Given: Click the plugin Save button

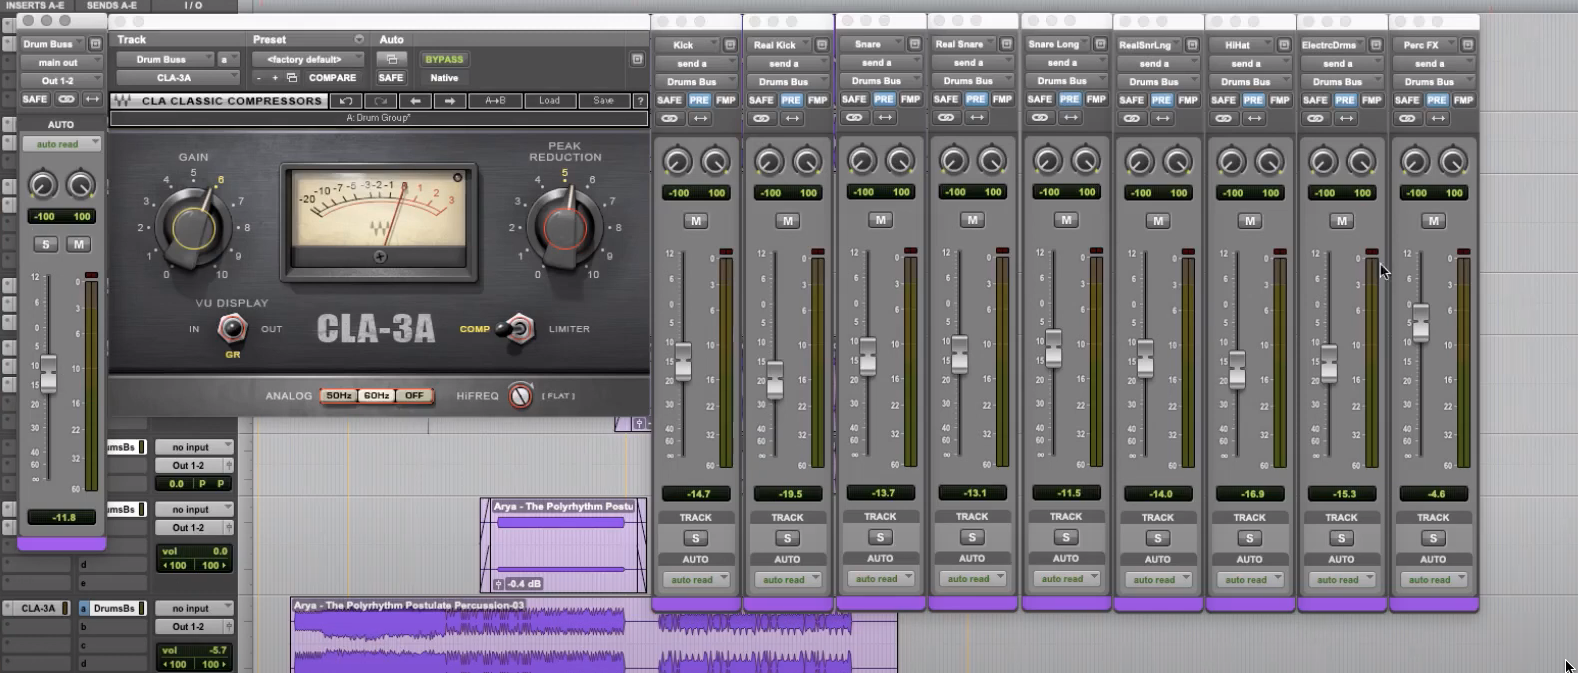Looking at the screenshot, I should click(x=604, y=101).
